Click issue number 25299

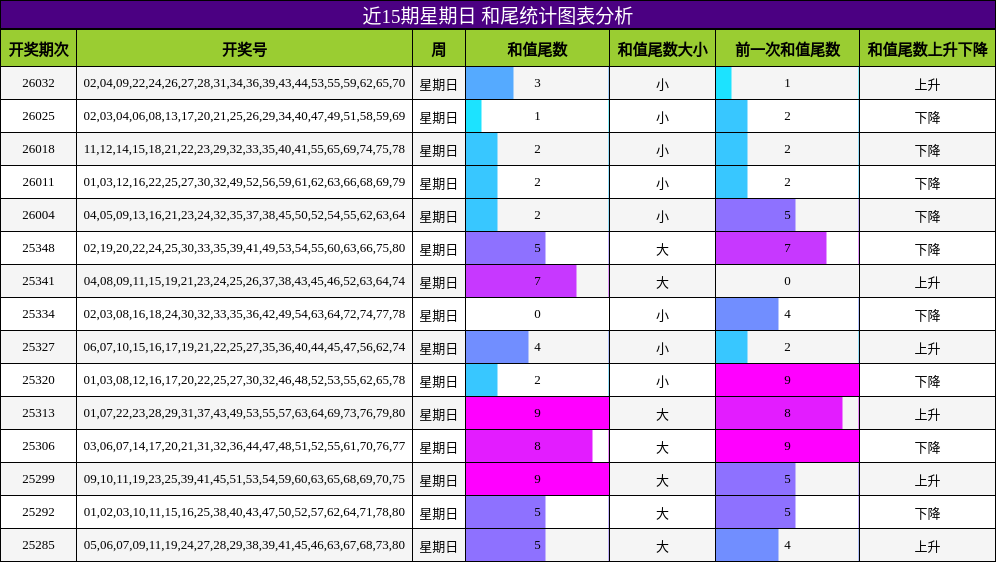38,479
